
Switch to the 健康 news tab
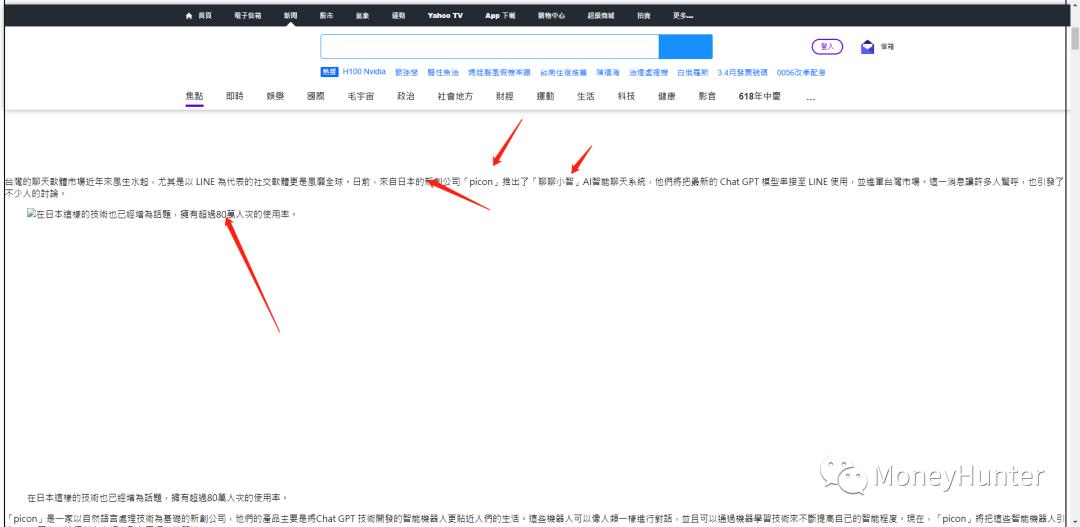(667, 97)
